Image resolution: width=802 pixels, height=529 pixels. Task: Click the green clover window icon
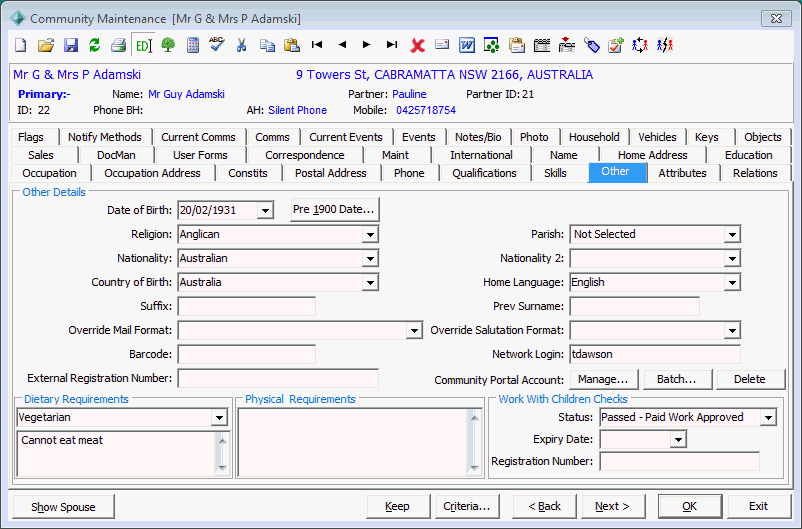(x=492, y=46)
